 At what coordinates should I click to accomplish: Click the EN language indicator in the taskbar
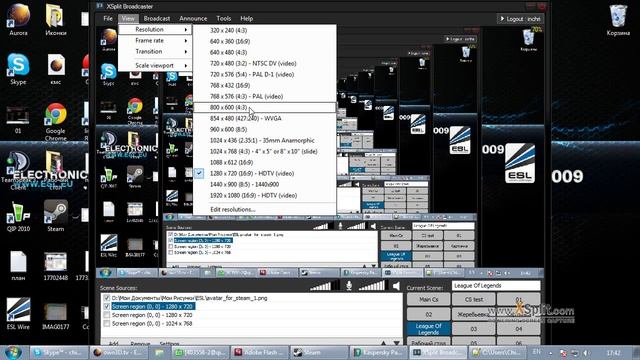[x=536, y=352]
